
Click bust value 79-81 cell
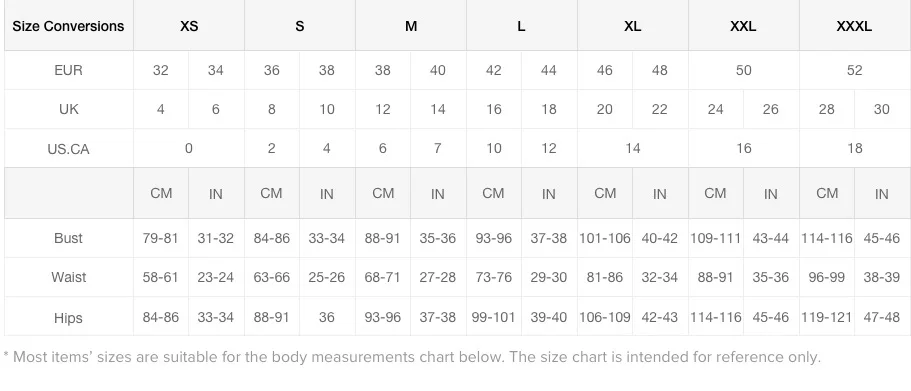[161, 238]
